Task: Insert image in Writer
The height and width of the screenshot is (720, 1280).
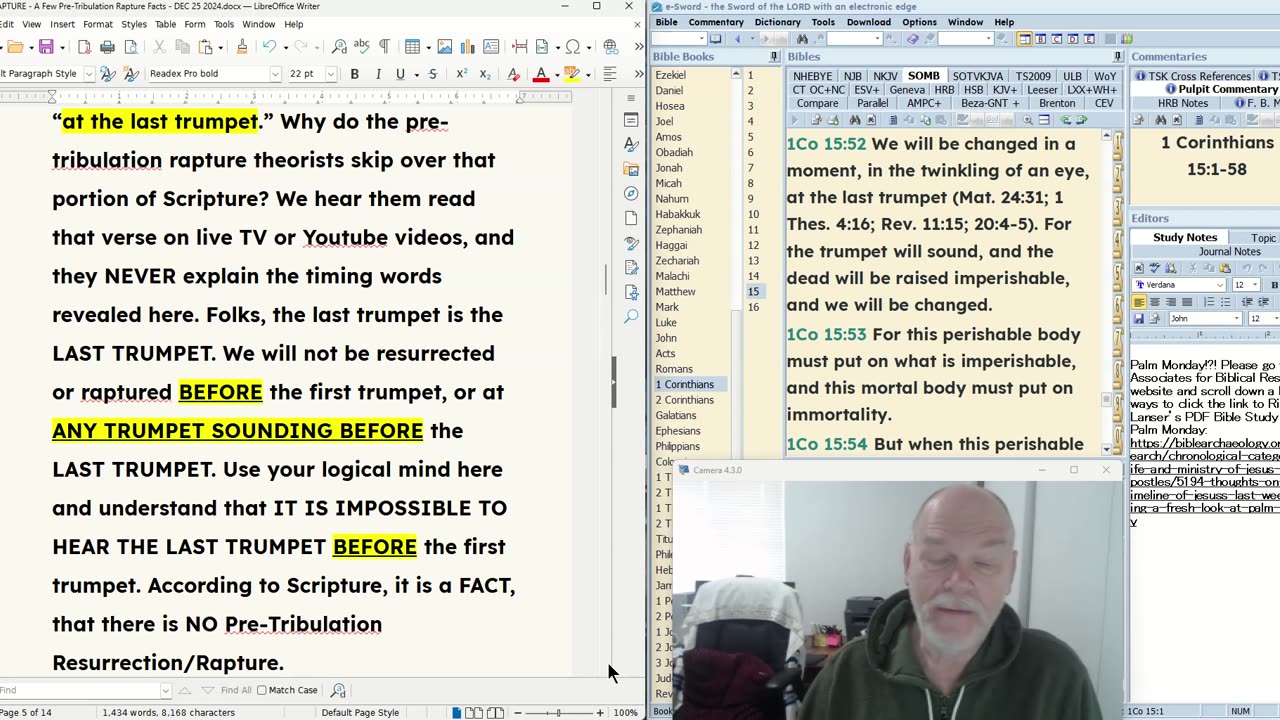Action: (444, 47)
